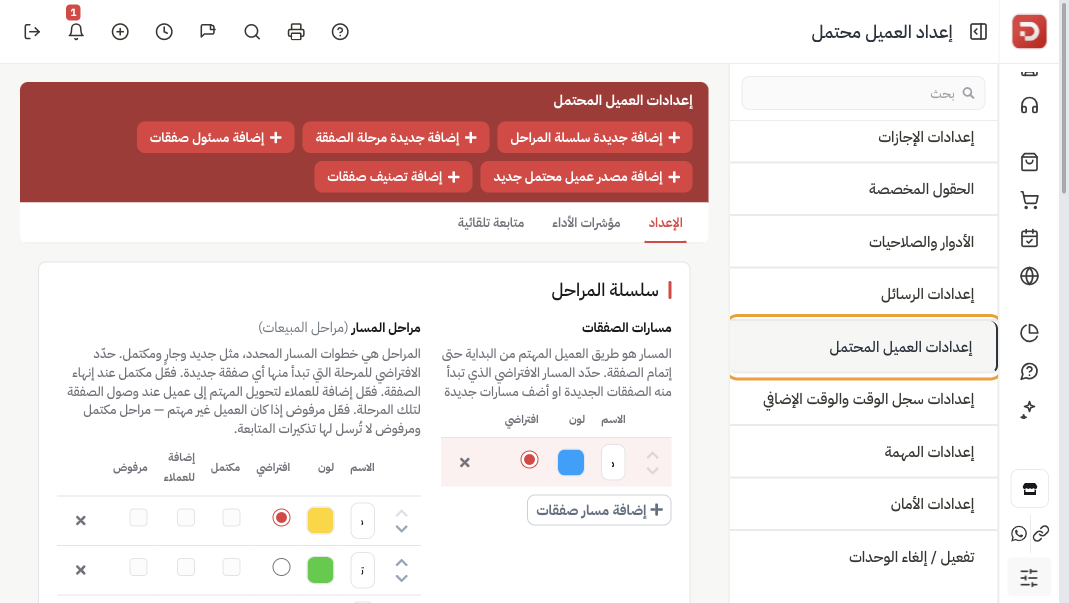This screenshot has height=603, width=1069.
Task: Switch to the مؤشرات الأداء tab
Action: pos(586,223)
